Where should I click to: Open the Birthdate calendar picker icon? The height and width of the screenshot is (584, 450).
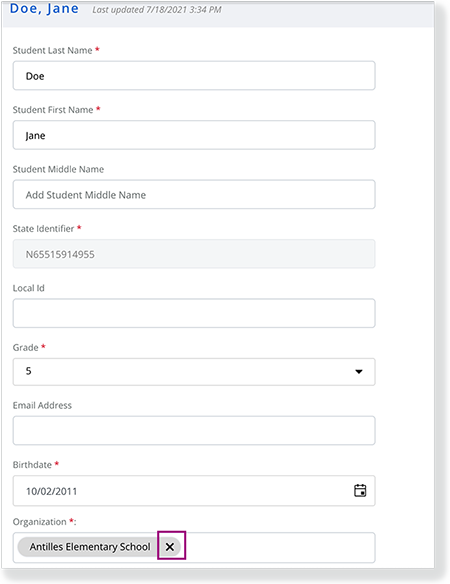coord(360,491)
